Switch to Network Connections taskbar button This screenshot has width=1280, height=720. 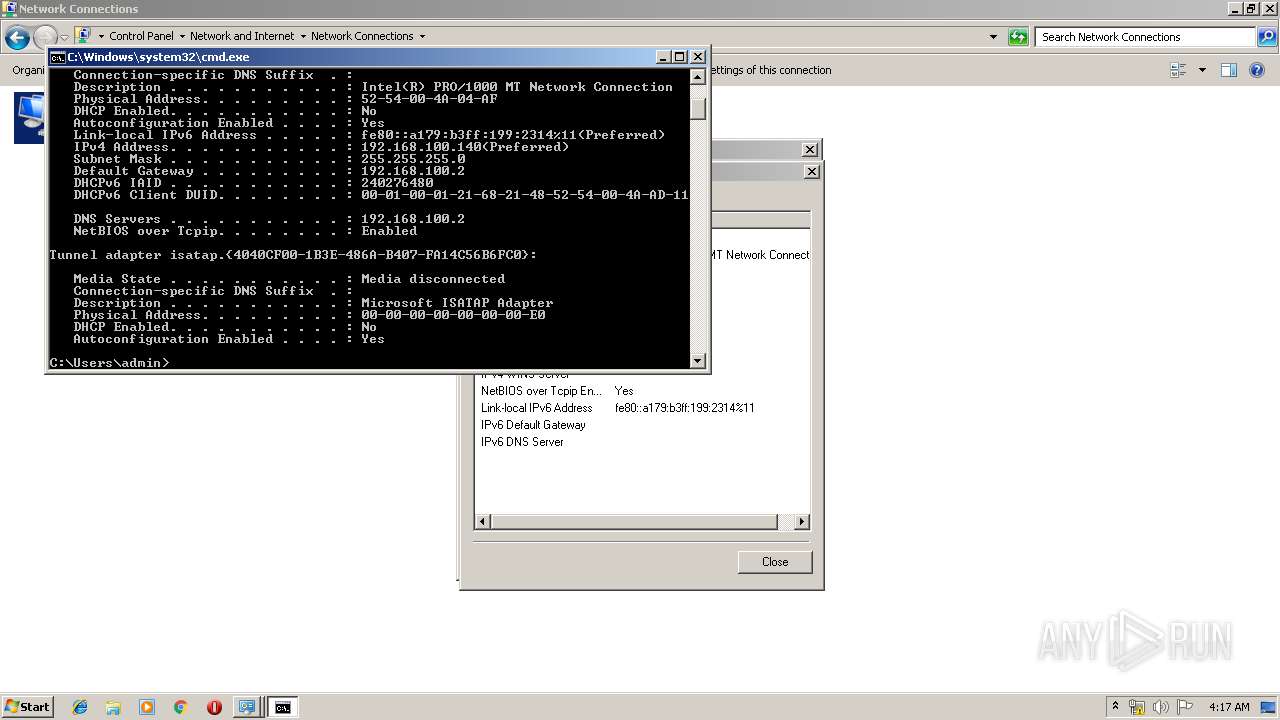(246, 707)
